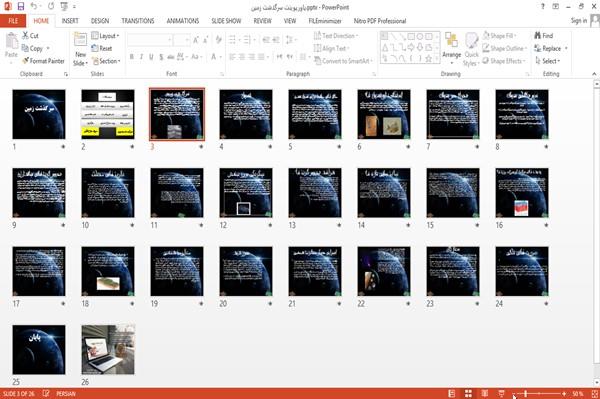Click the Undo arrow in title bar

(34, 7)
